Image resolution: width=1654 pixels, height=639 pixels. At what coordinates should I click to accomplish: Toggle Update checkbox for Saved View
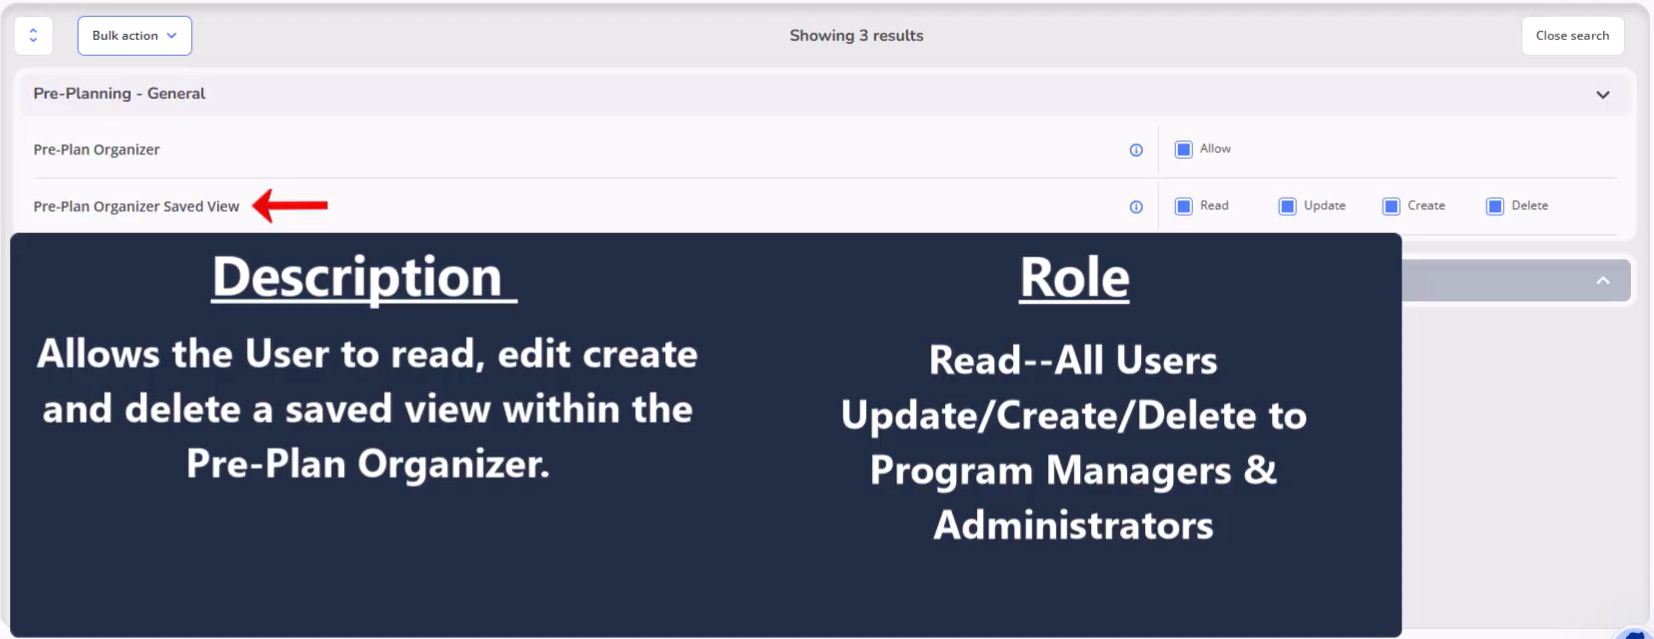(x=1288, y=206)
